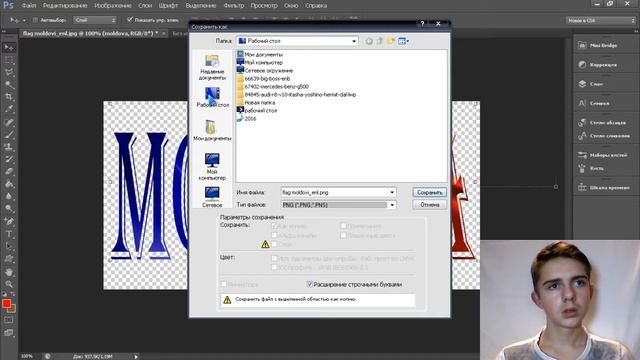Open the Шкала времени timeline panel

tap(605, 188)
